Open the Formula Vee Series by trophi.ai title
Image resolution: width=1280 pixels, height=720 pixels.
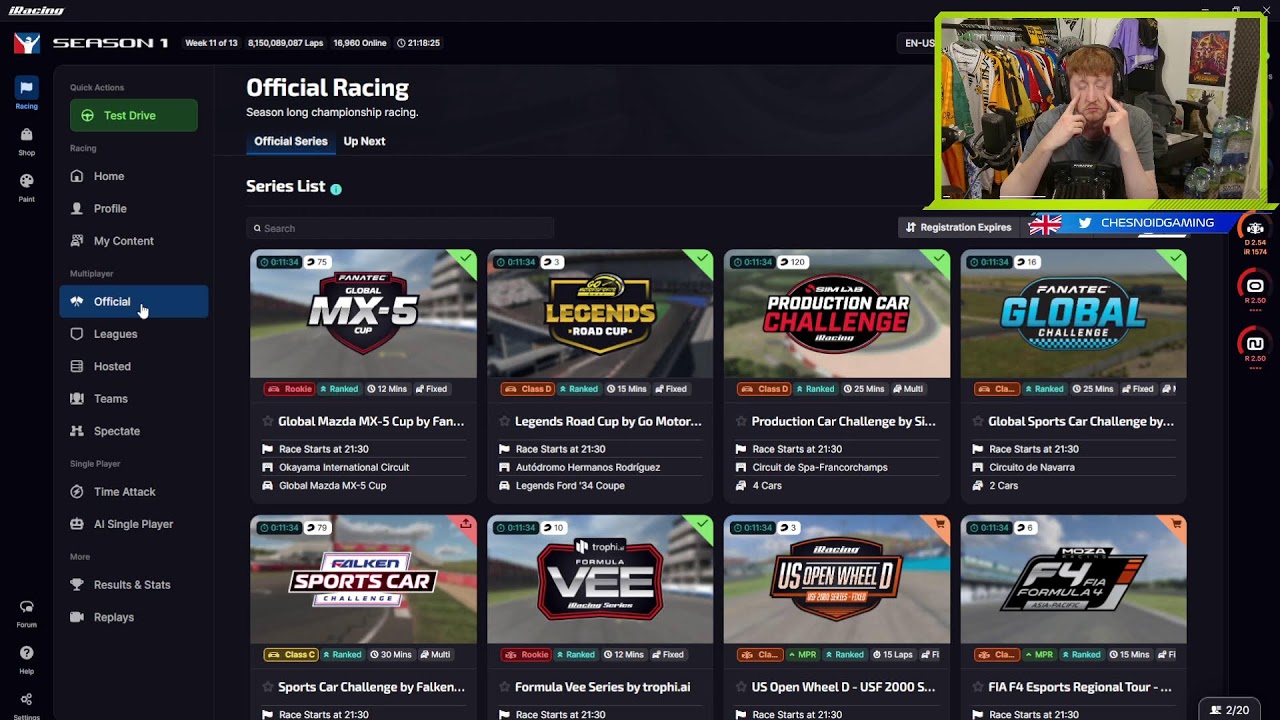pyautogui.click(x=602, y=687)
